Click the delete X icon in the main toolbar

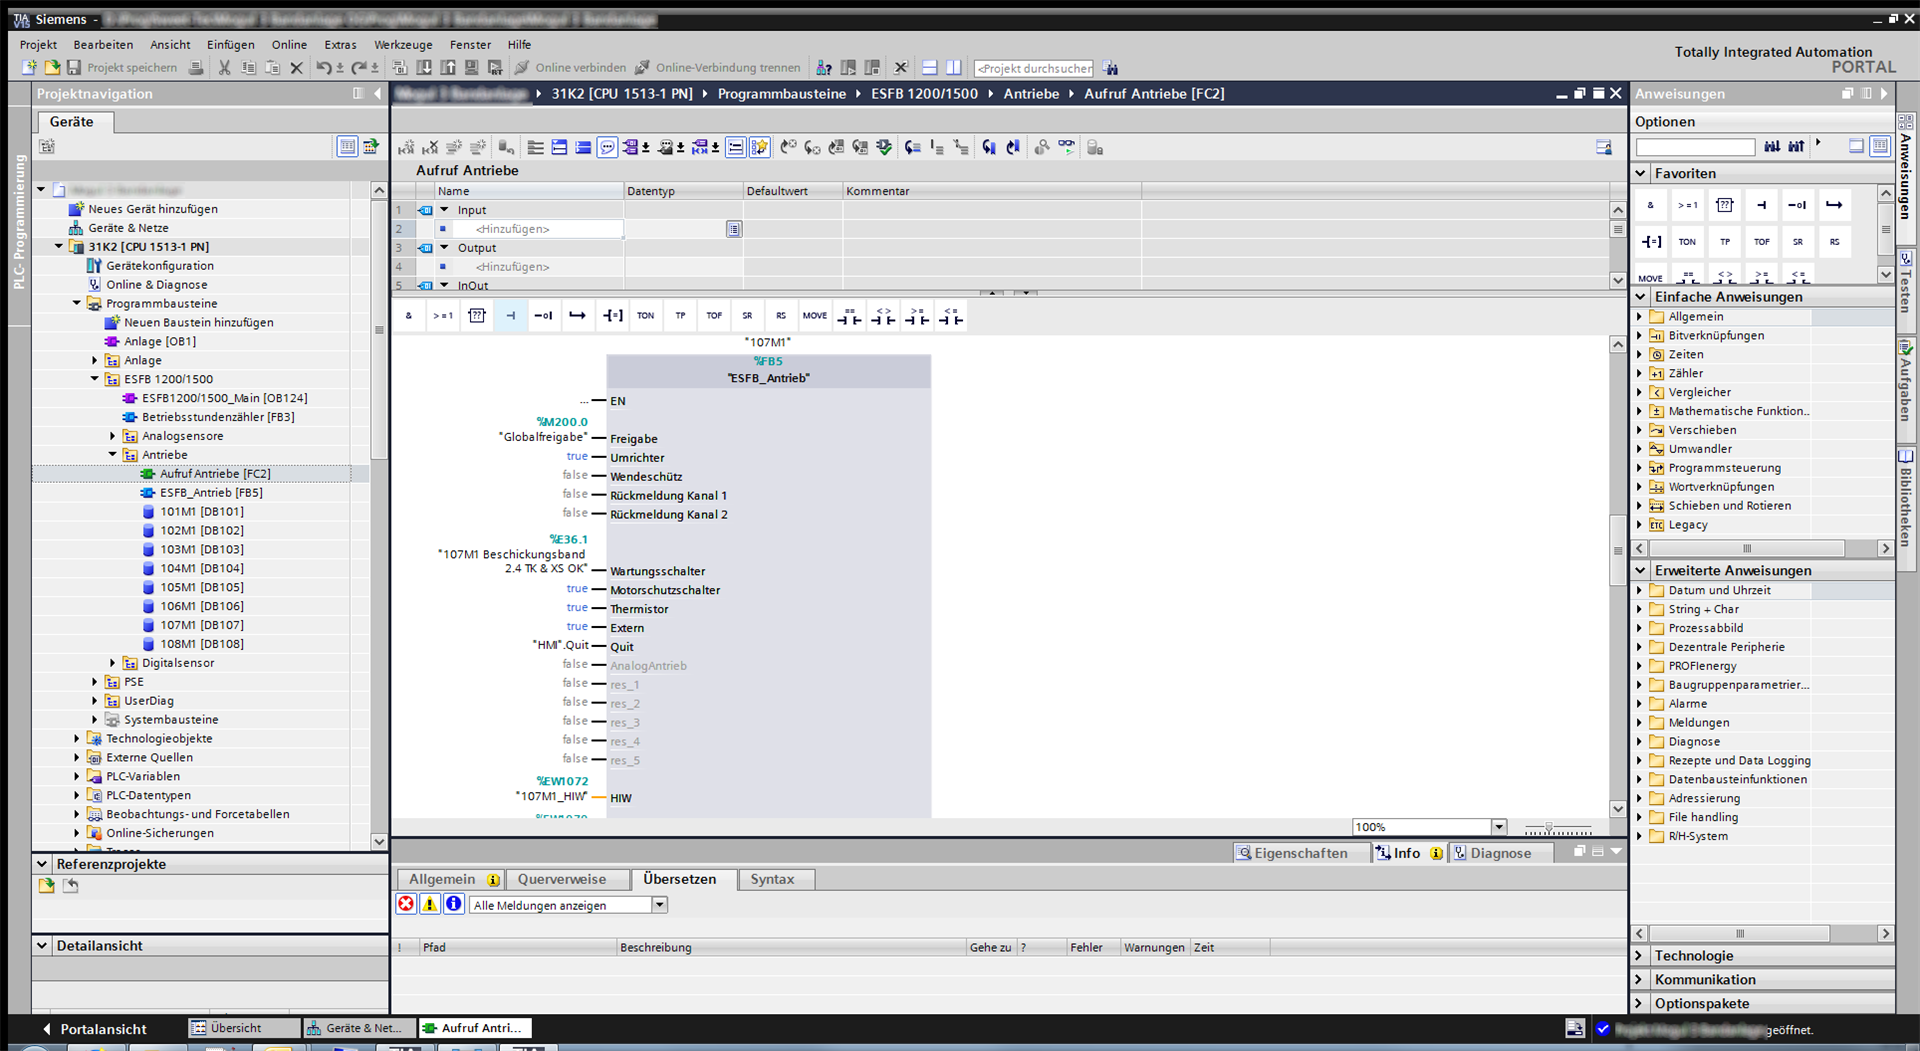coord(296,67)
